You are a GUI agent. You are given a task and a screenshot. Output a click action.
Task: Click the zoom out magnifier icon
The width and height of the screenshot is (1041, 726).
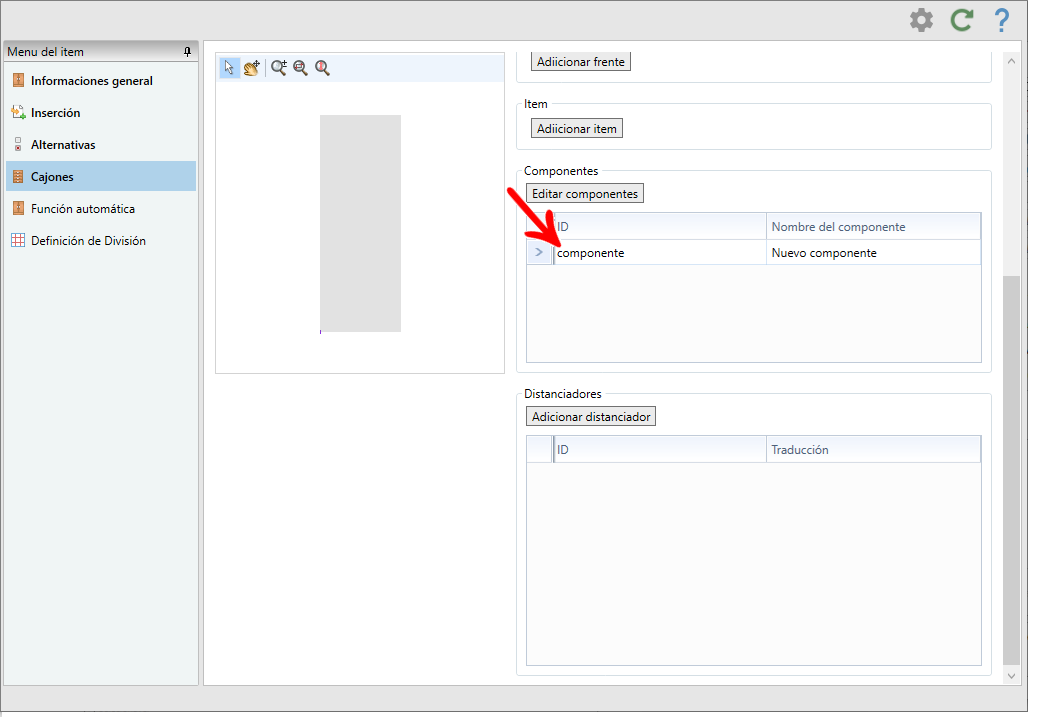coord(301,68)
